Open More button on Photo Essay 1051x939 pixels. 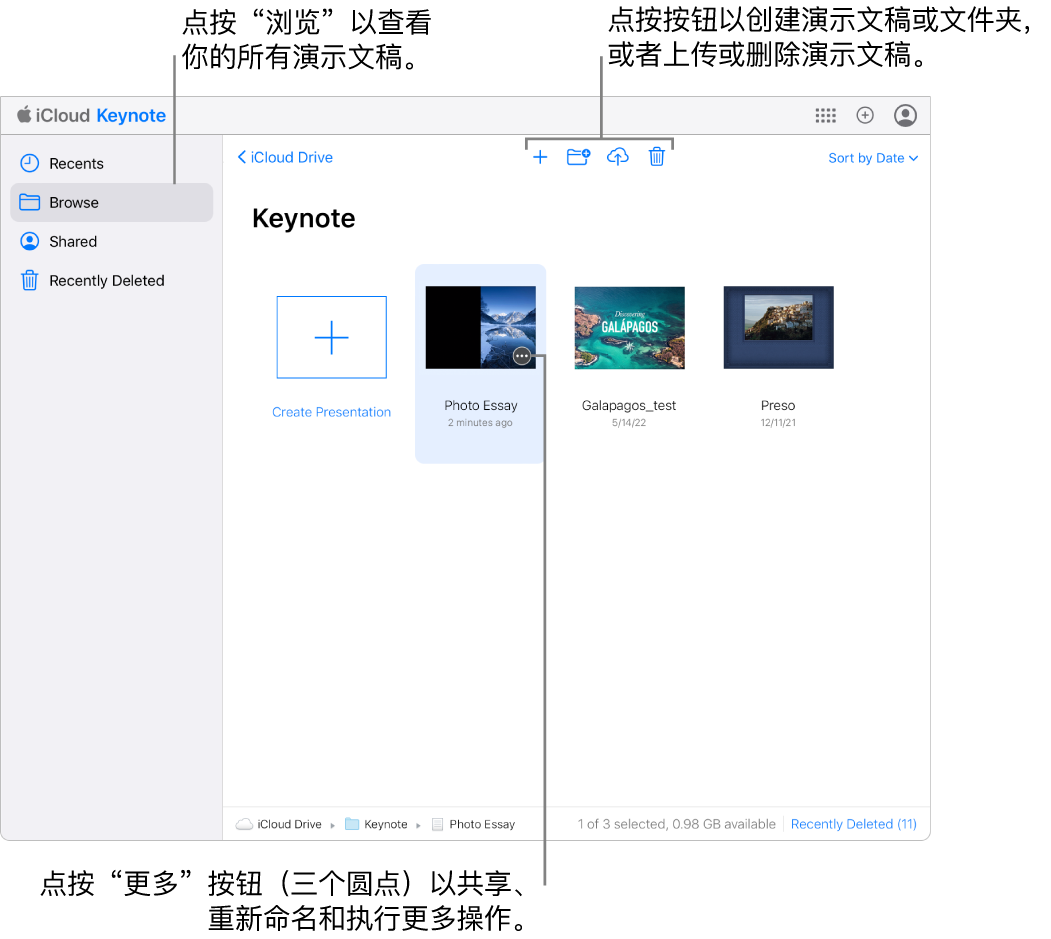[x=522, y=356]
